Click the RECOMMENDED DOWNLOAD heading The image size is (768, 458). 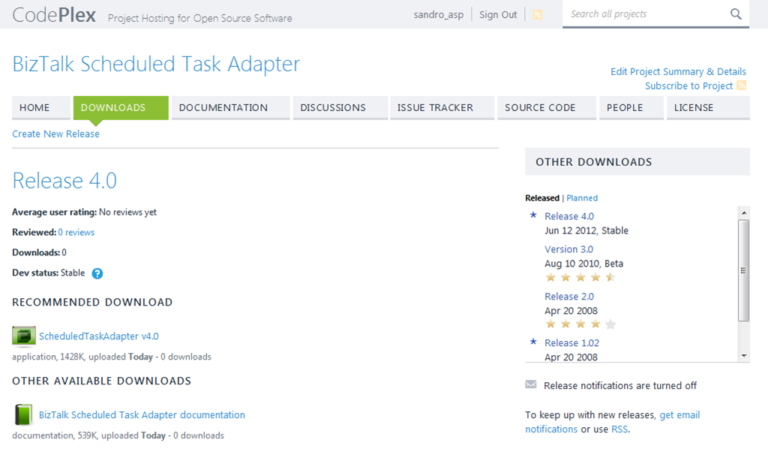tap(92, 302)
